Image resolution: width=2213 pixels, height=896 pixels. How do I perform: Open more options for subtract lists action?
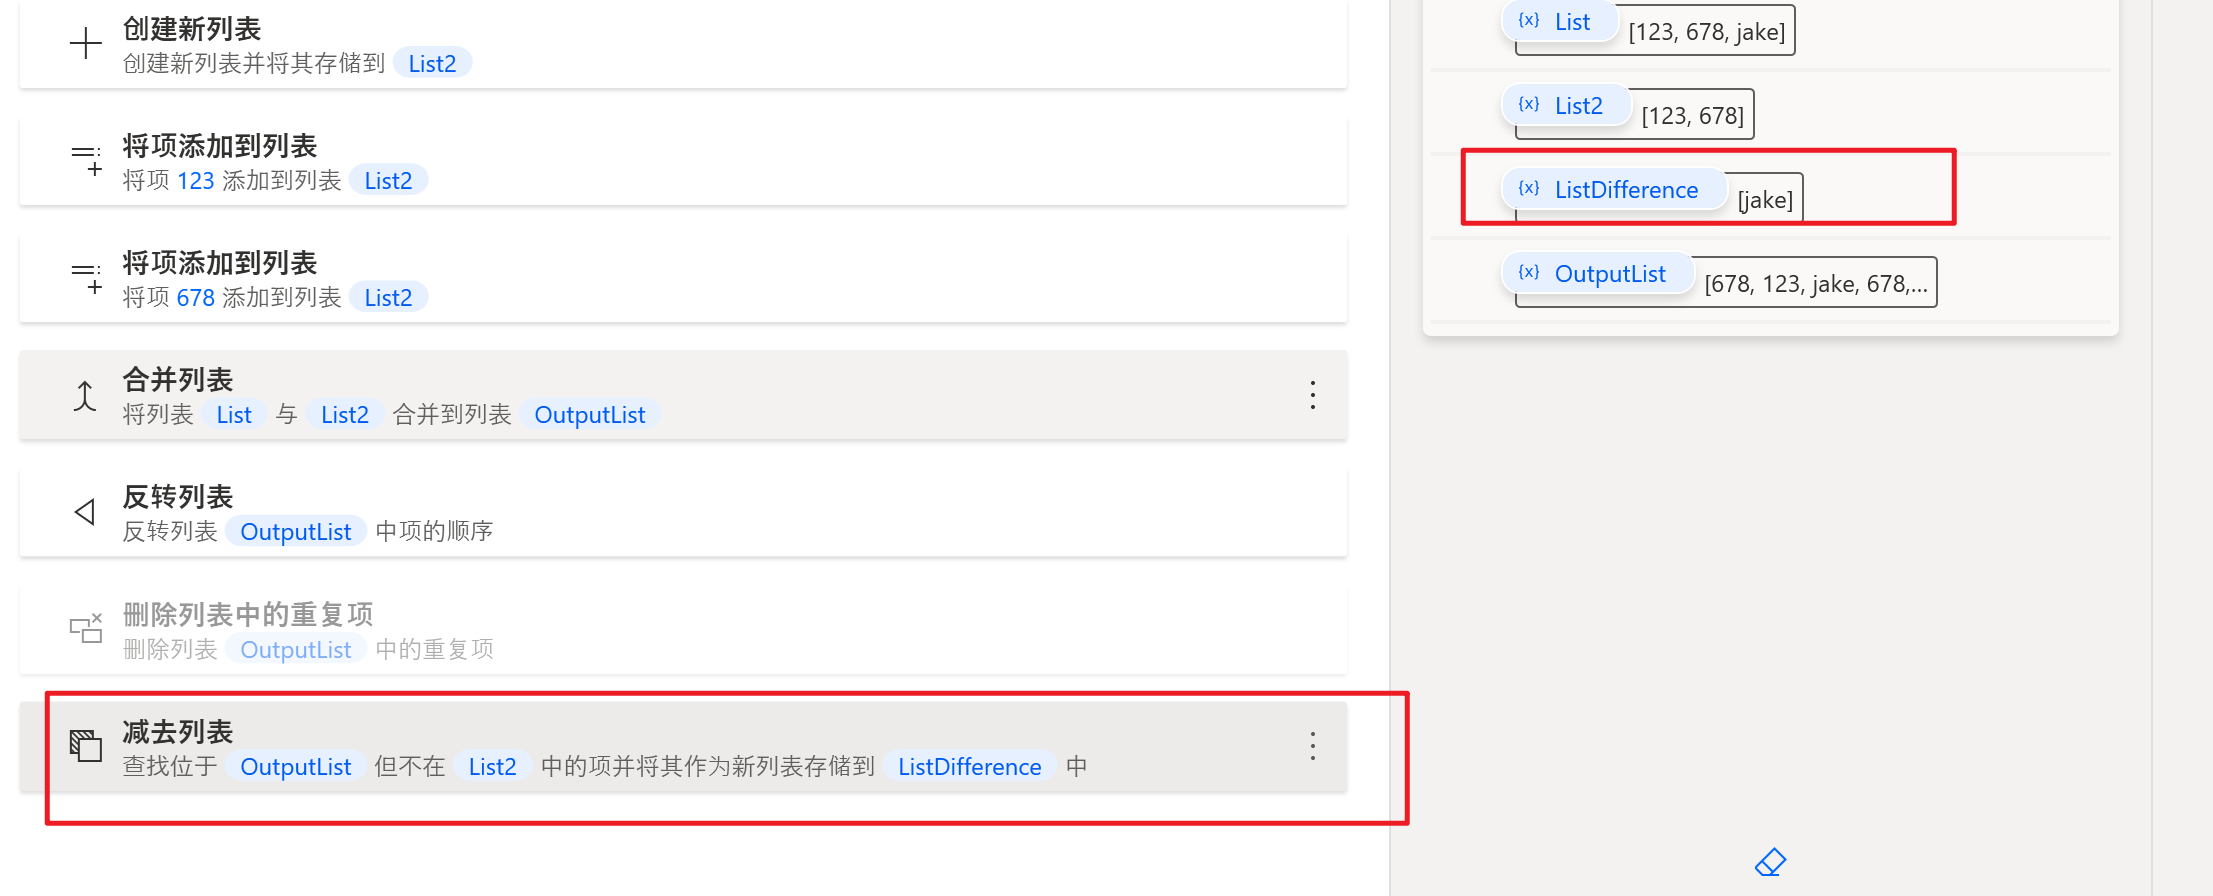(1313, 746)
